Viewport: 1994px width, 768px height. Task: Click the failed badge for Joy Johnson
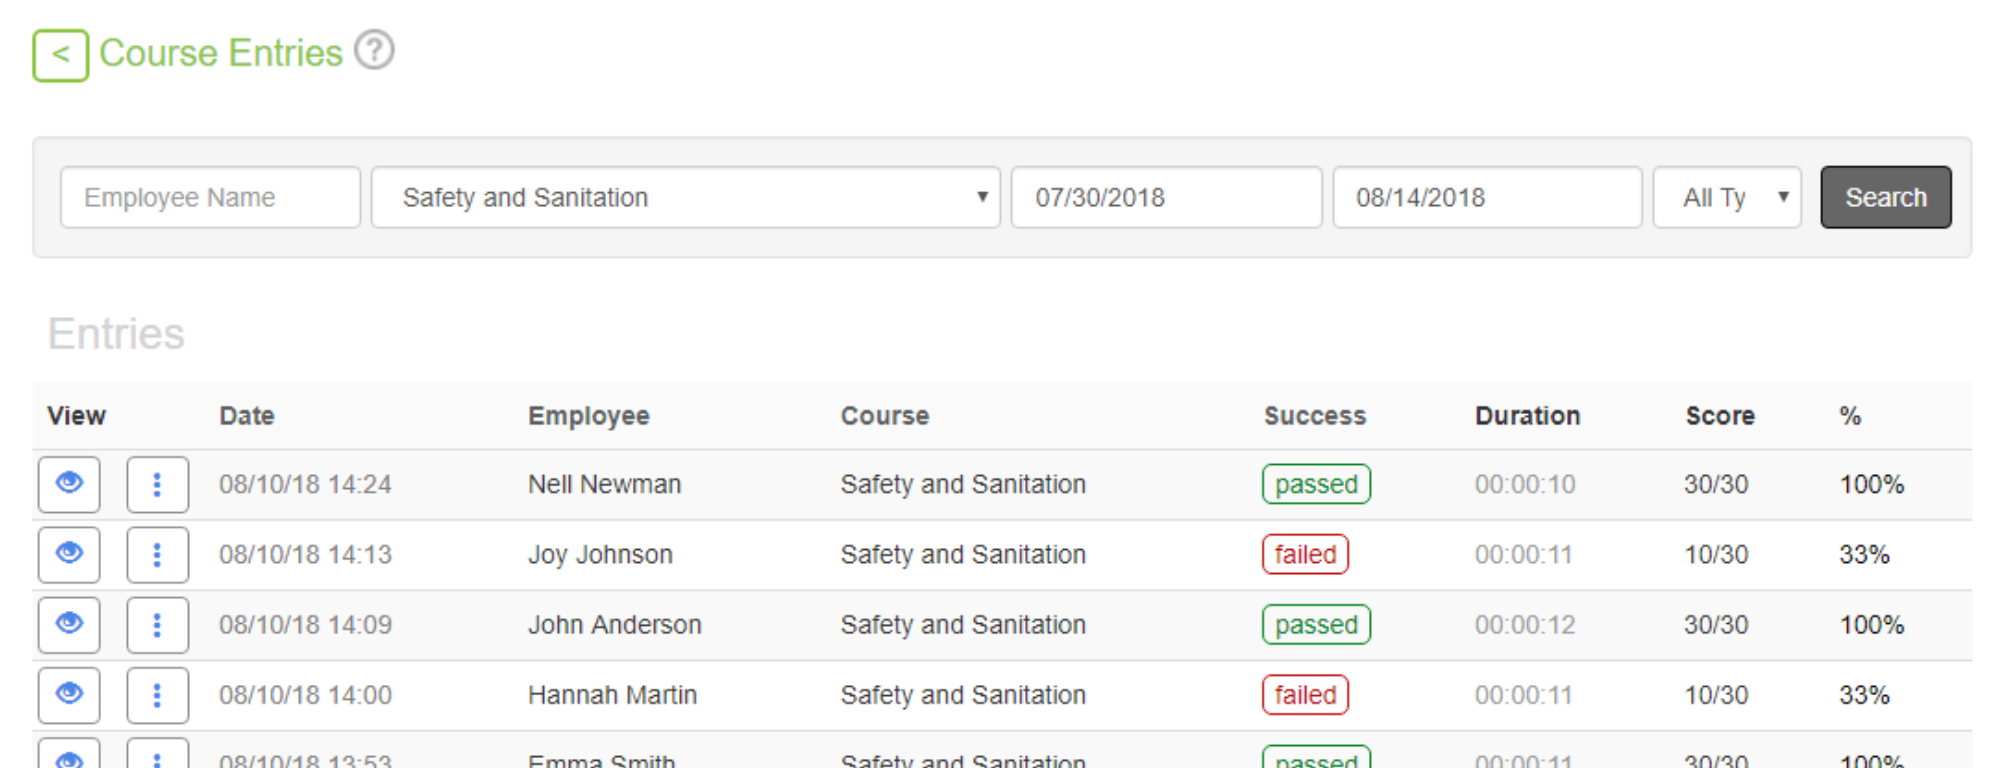pos(1305,554)
